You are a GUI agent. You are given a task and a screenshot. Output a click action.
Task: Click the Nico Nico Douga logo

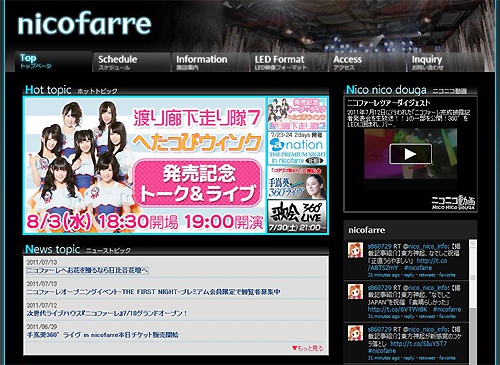[453, 203]
